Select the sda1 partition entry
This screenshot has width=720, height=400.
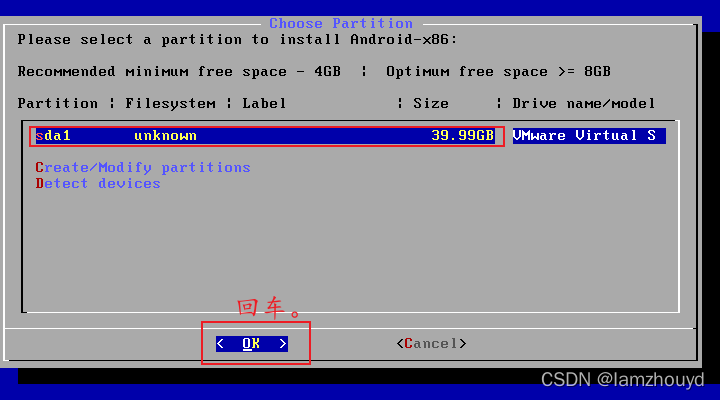point(265,136)
